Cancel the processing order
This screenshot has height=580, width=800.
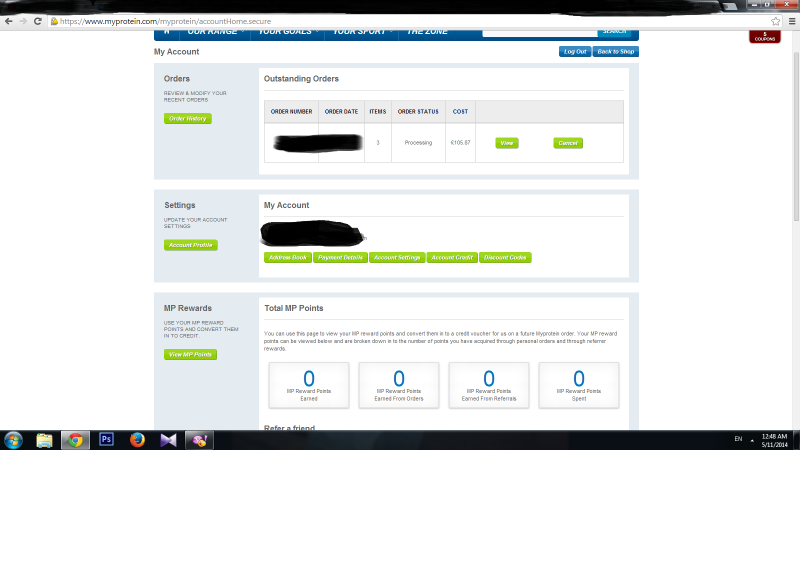click(x=568, y=143)
